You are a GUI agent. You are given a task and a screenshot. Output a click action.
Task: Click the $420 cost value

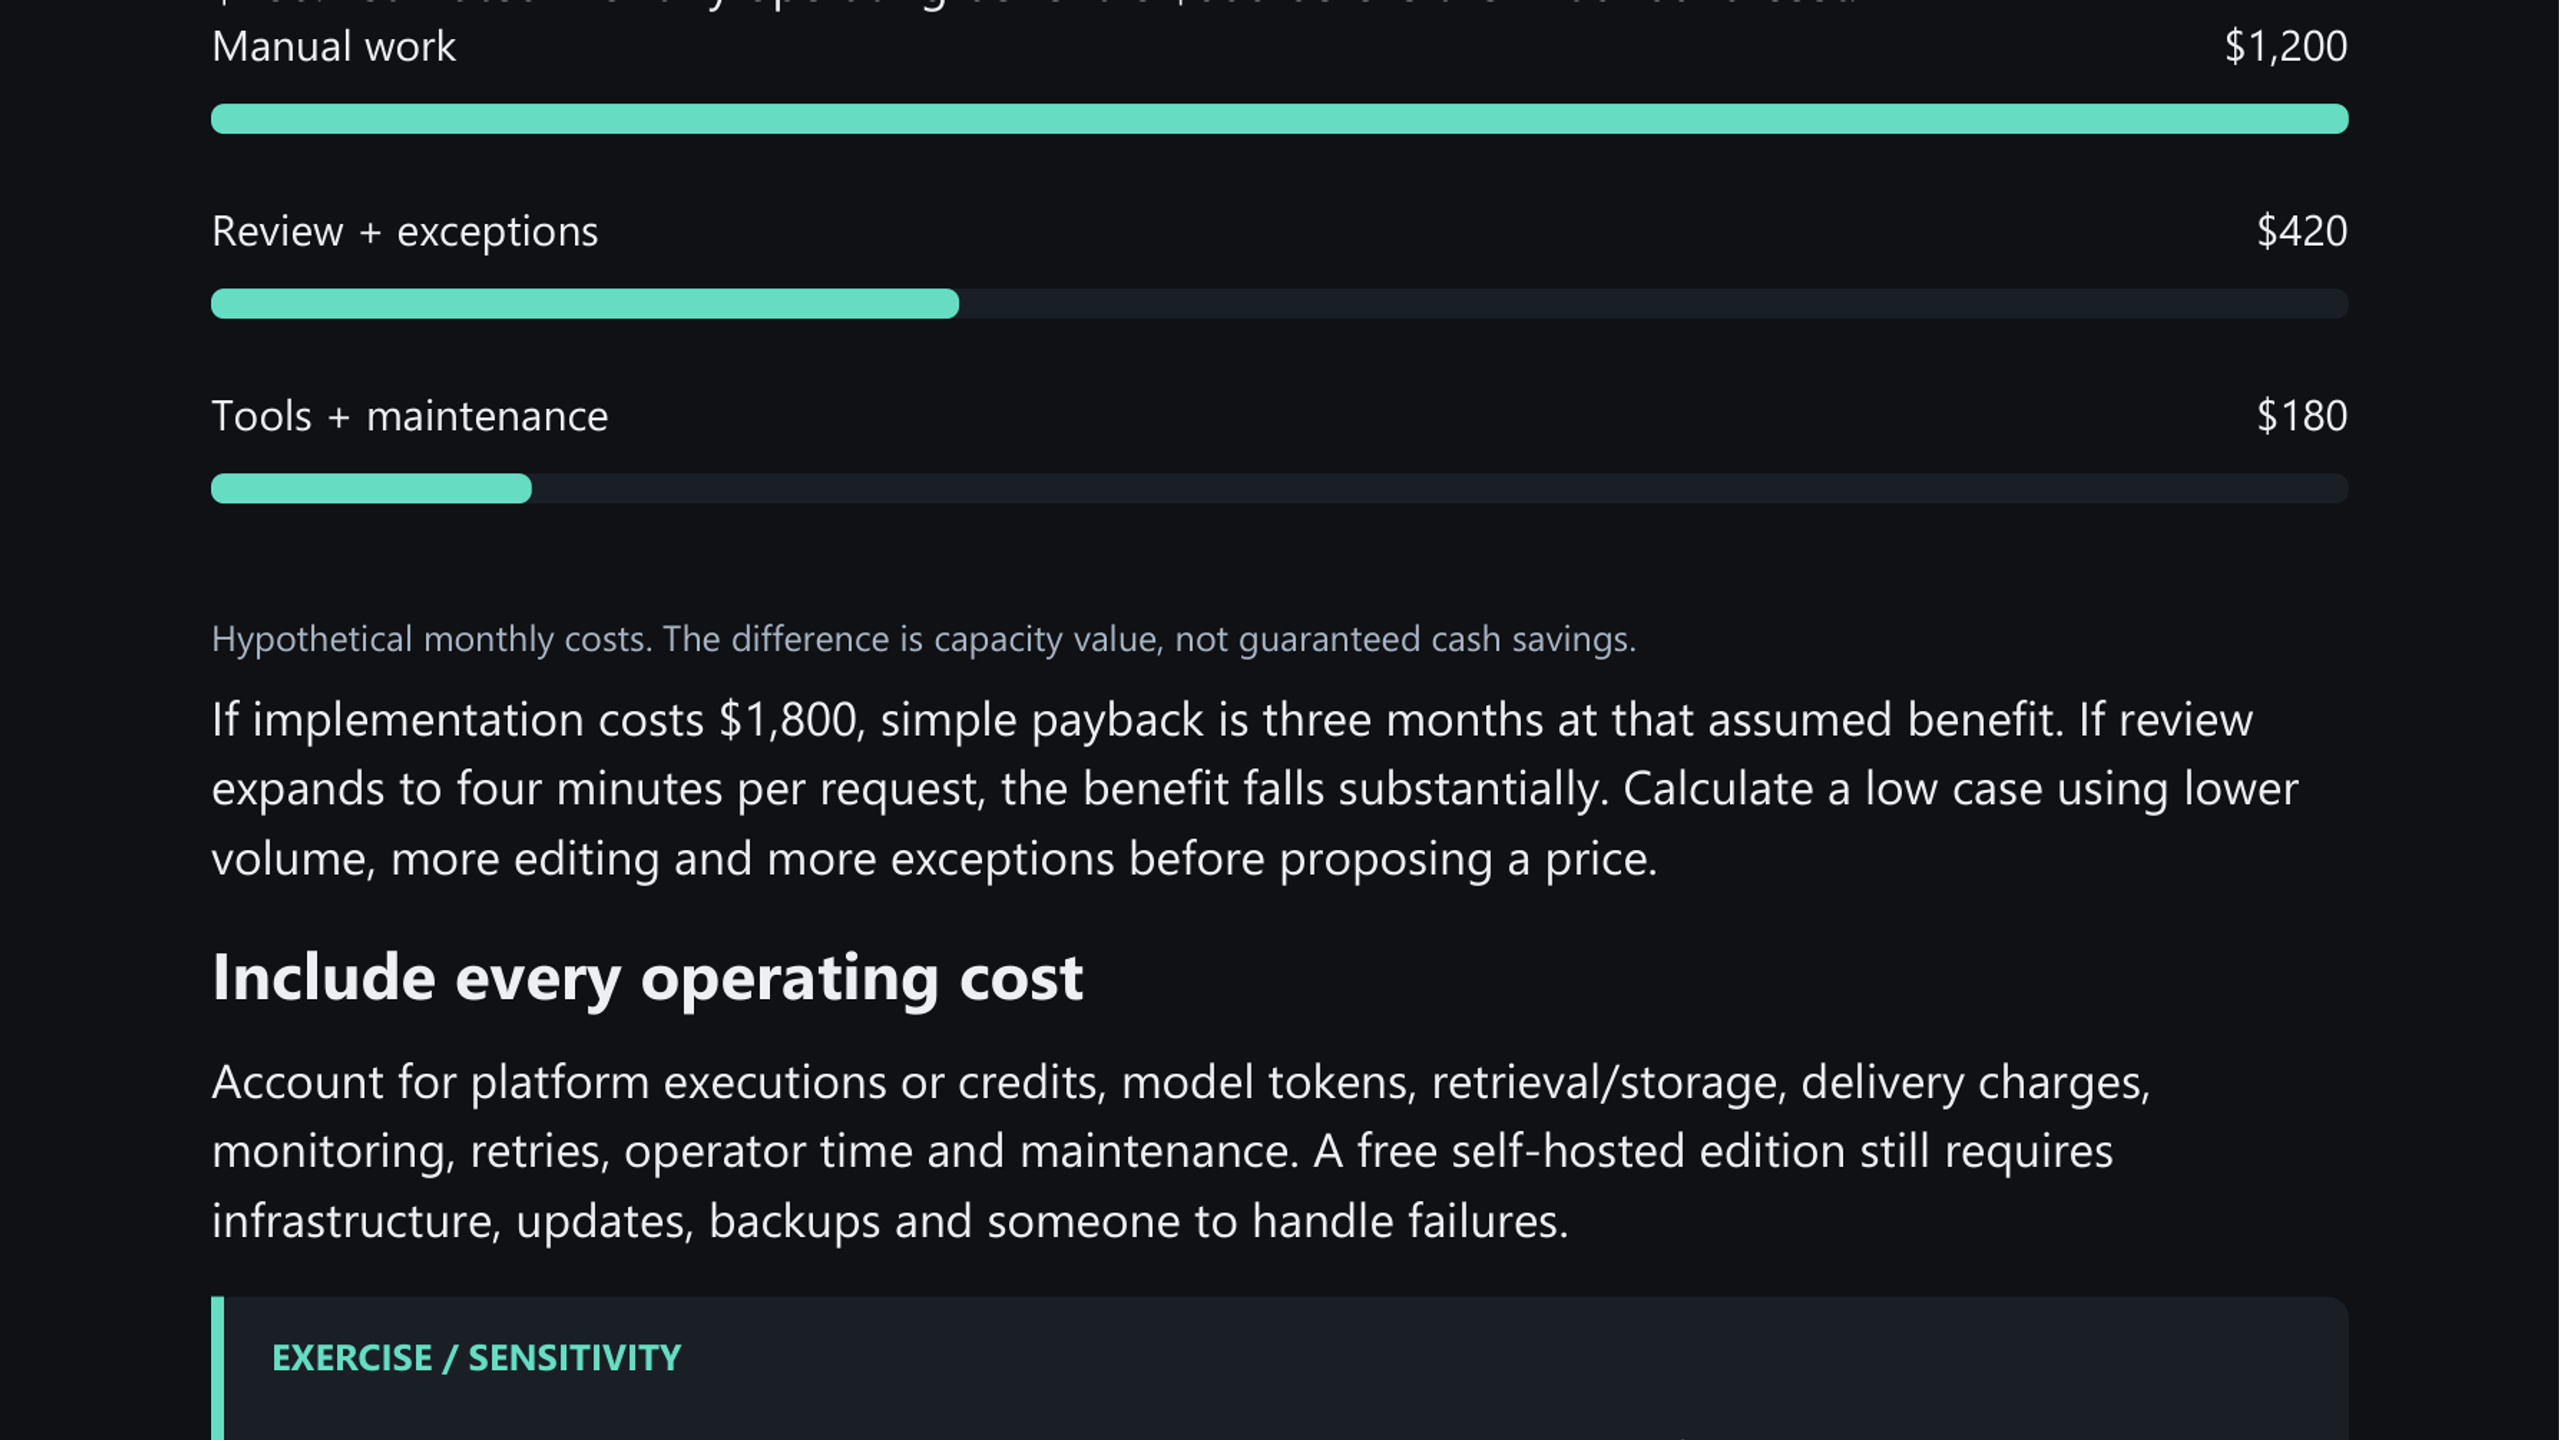coord(2301,232)
